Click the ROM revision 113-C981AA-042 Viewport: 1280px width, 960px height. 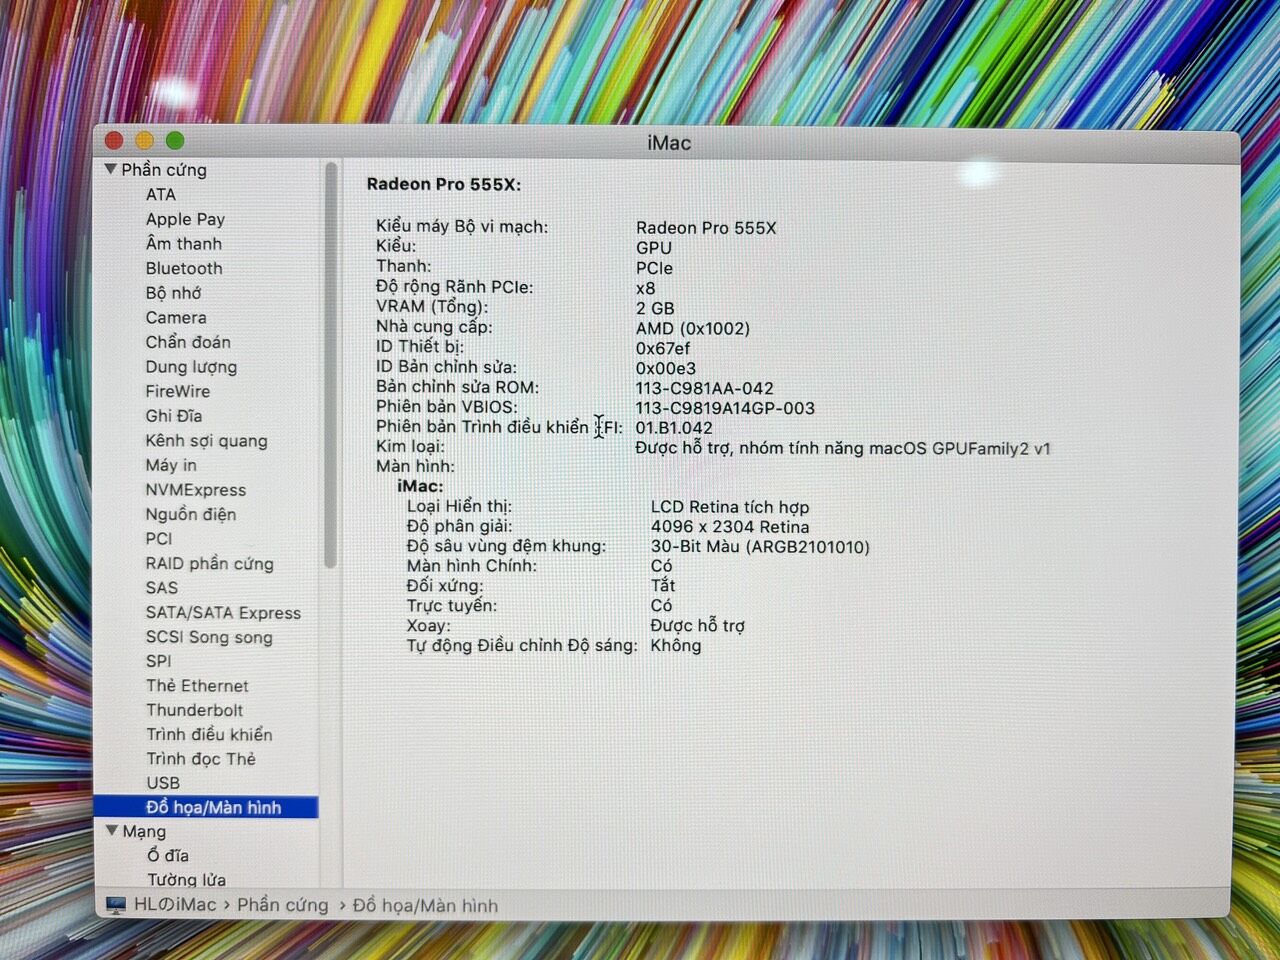pos(705,388)
